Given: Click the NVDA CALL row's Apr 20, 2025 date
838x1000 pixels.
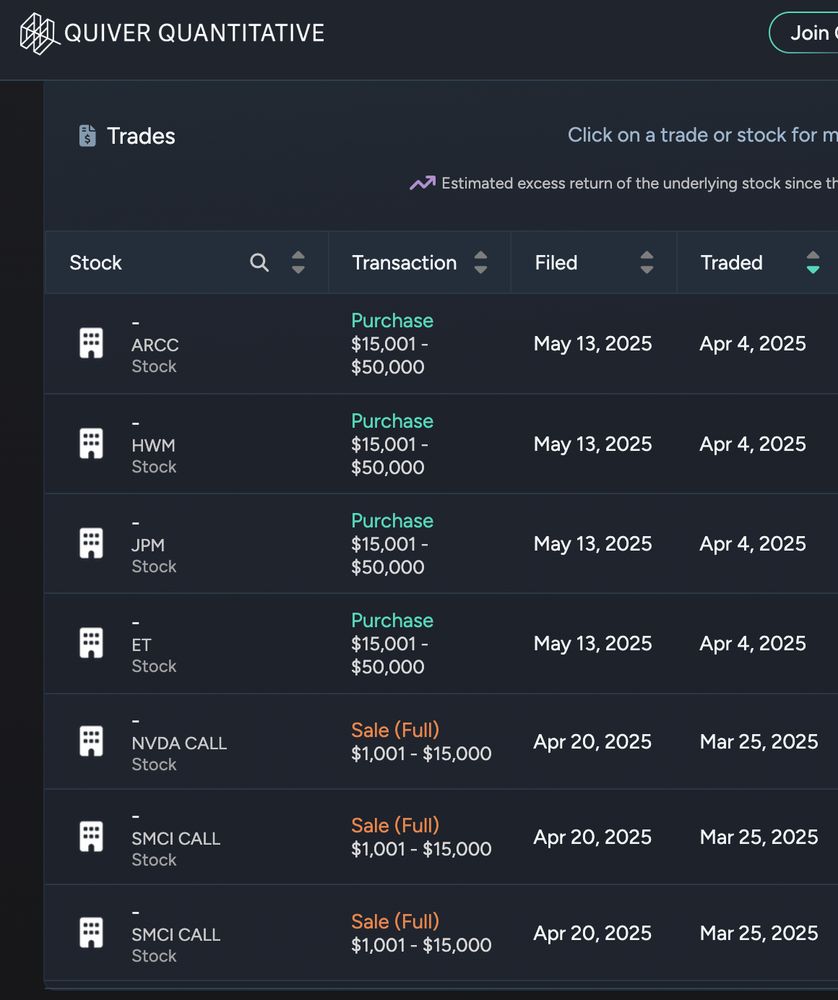Looking at the screenshot, I should click(592, 741).
